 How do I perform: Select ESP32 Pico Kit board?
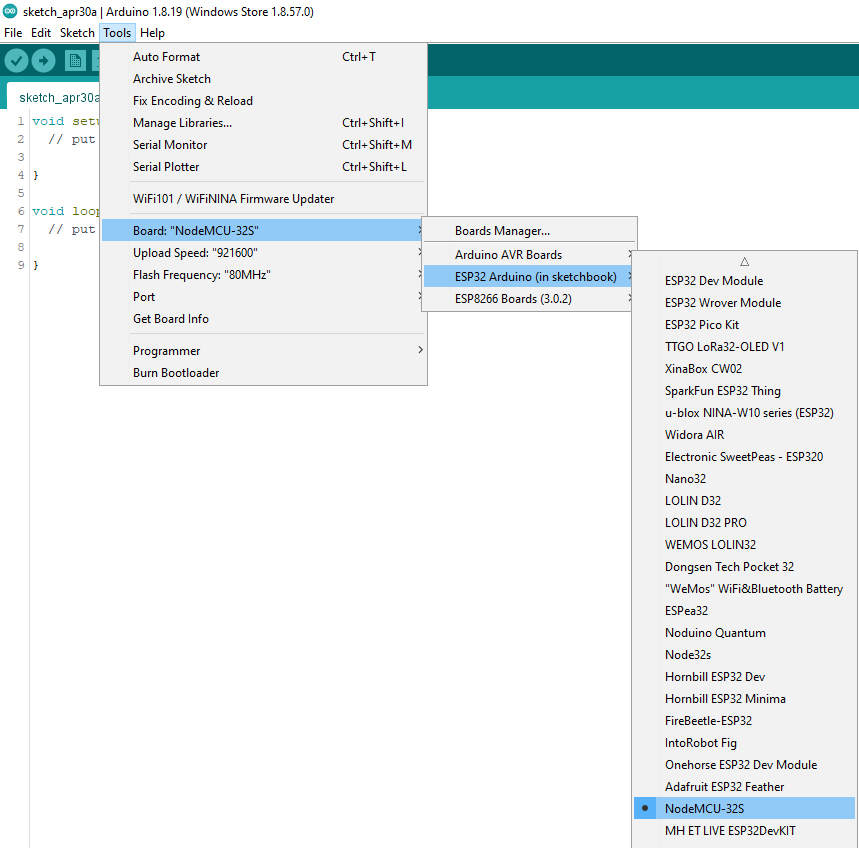coord(744,324)
